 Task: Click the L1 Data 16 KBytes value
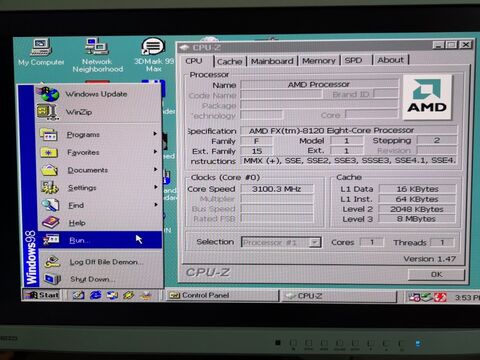417,189
